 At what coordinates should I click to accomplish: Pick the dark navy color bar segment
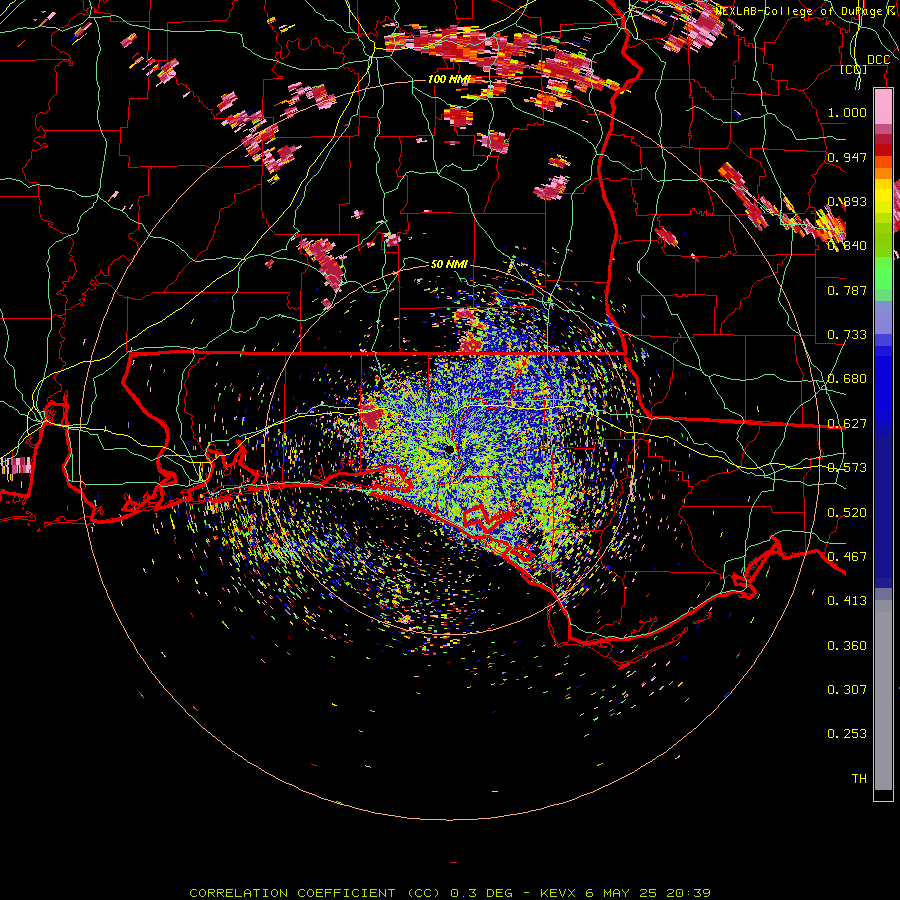point(883,511)
